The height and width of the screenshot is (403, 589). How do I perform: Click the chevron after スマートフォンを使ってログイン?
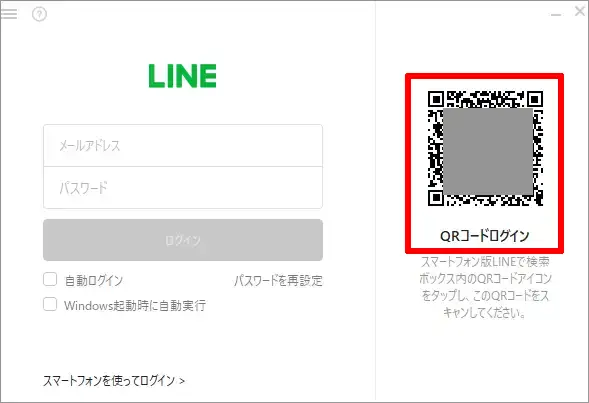[182, 381]
